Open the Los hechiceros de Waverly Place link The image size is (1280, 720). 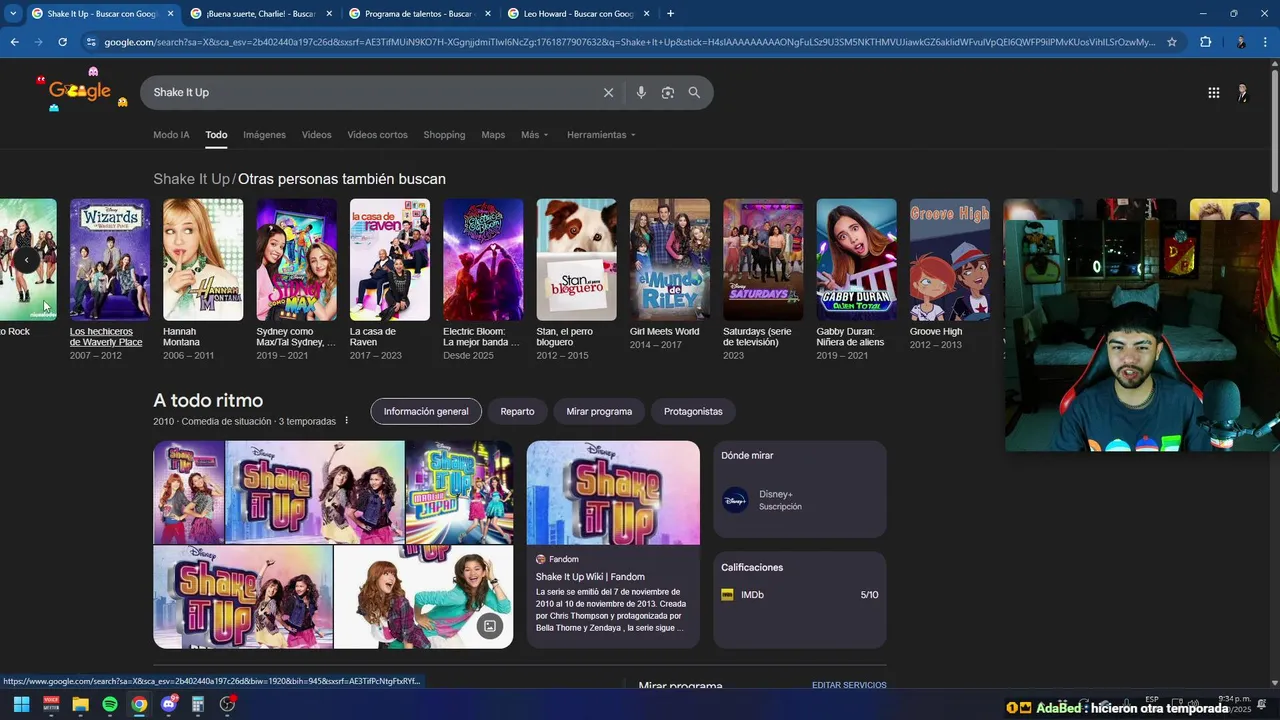point(106,337)
